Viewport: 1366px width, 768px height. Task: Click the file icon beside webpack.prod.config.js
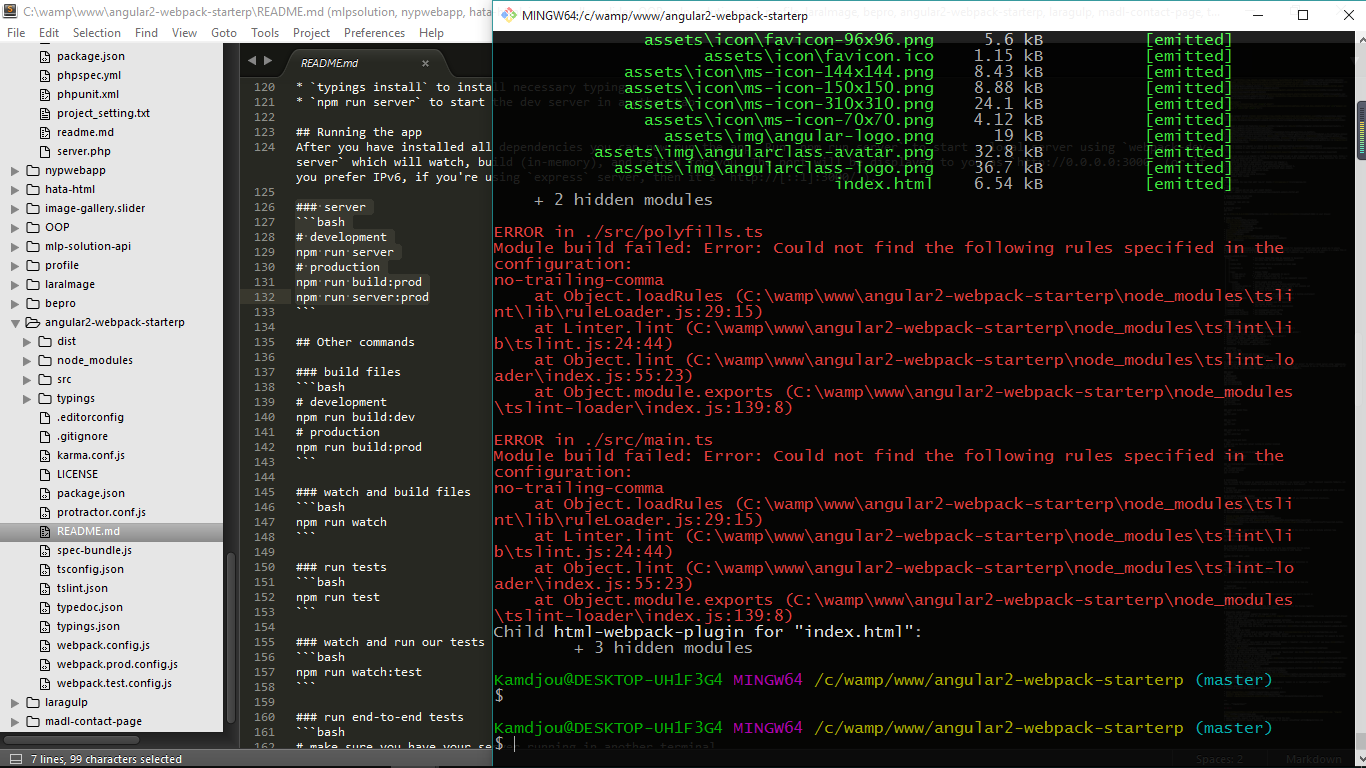coord(44,664)
